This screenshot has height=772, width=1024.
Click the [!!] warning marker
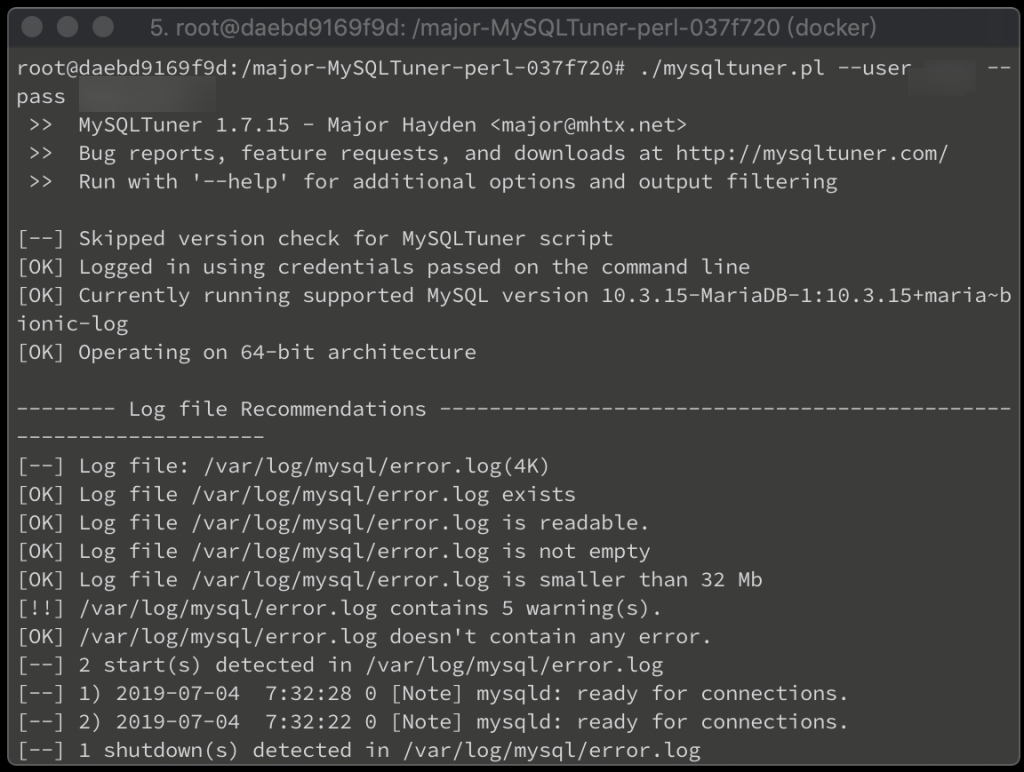click(40, 609)
